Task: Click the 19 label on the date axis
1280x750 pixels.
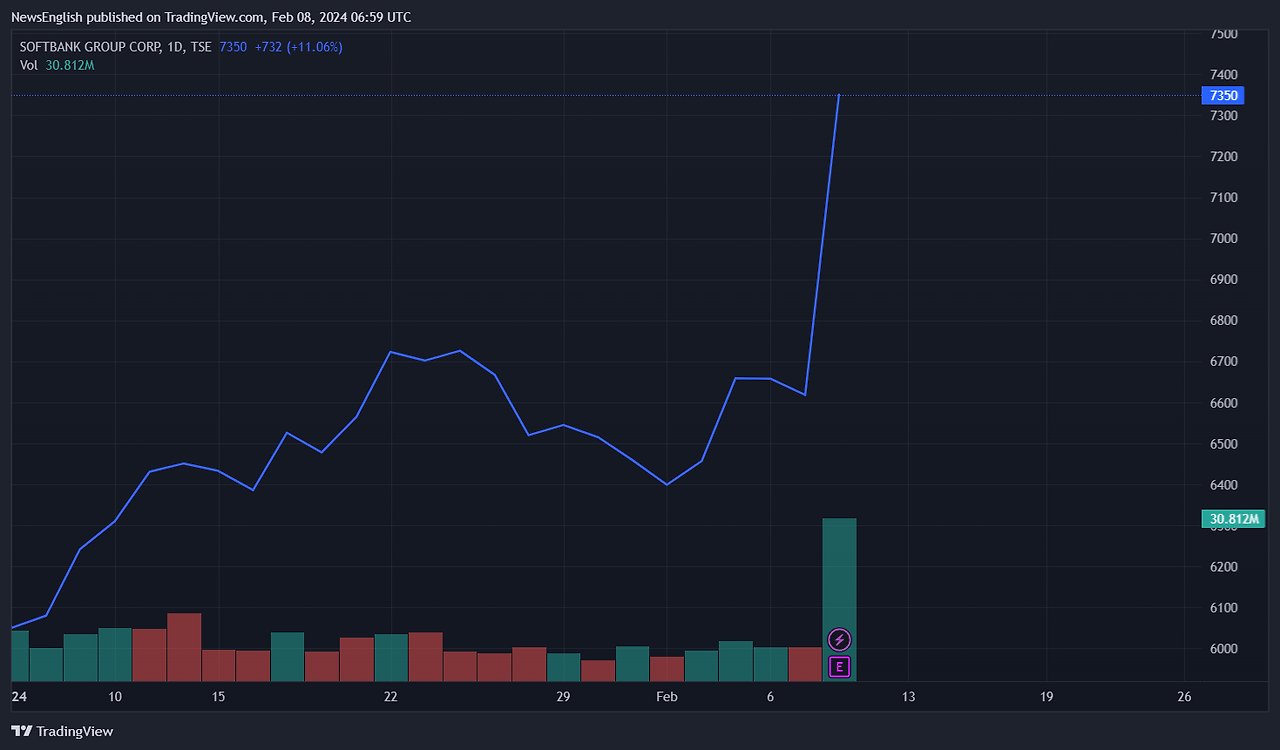Action: click(1046, 697)
